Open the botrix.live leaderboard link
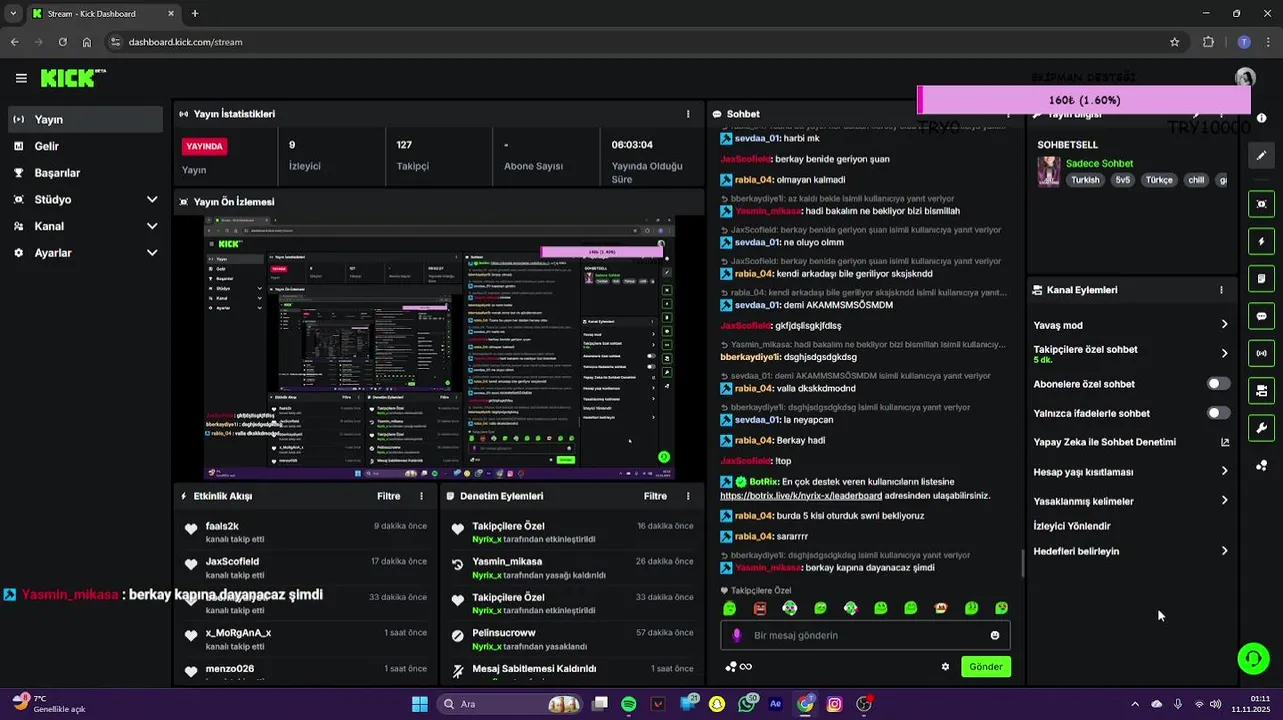 point(801,496)
